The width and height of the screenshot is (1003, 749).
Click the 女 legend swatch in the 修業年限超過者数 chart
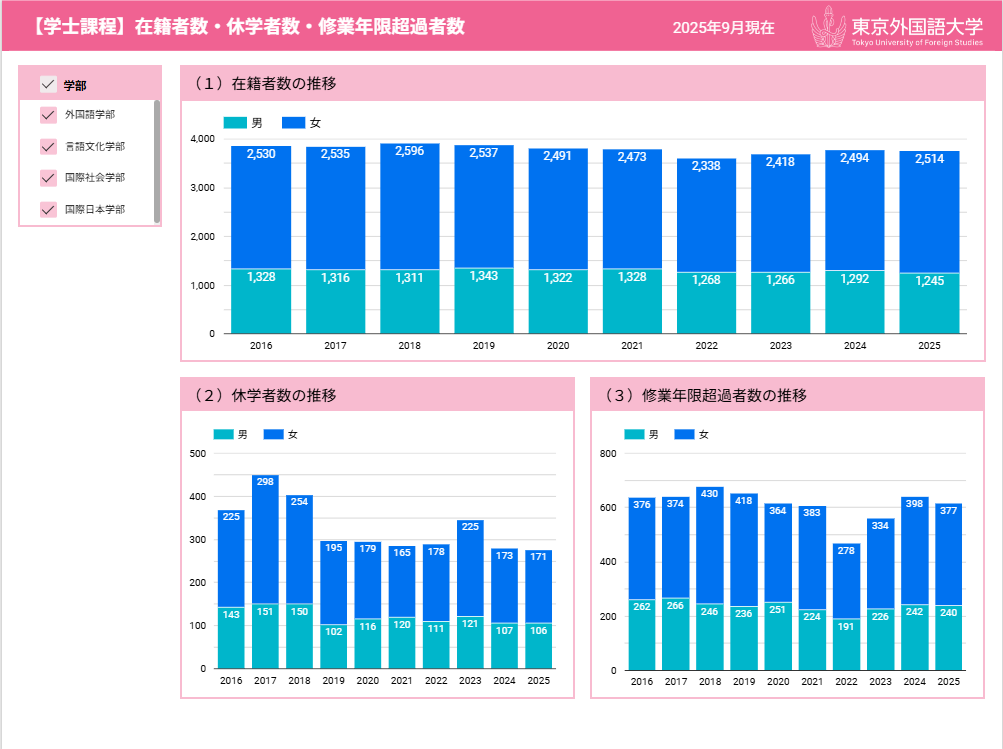click(x=684, y=435)
